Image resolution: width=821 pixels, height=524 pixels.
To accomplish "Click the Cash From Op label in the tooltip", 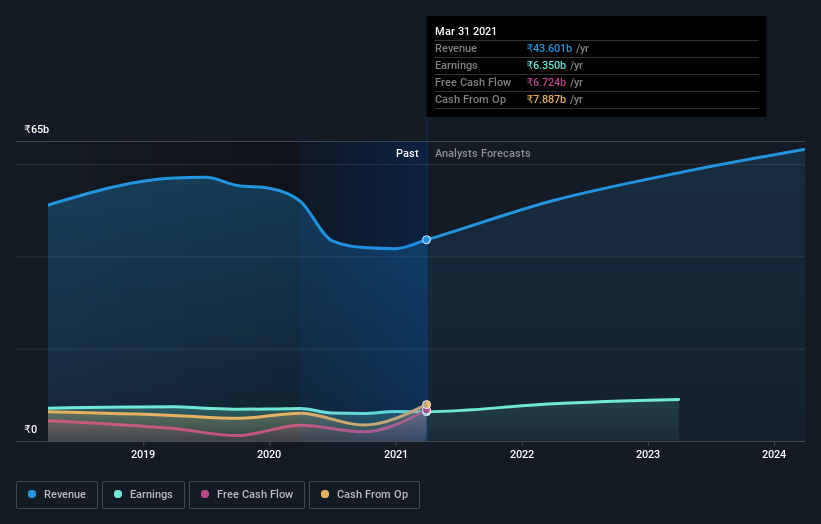I will (x=470, y=99).
